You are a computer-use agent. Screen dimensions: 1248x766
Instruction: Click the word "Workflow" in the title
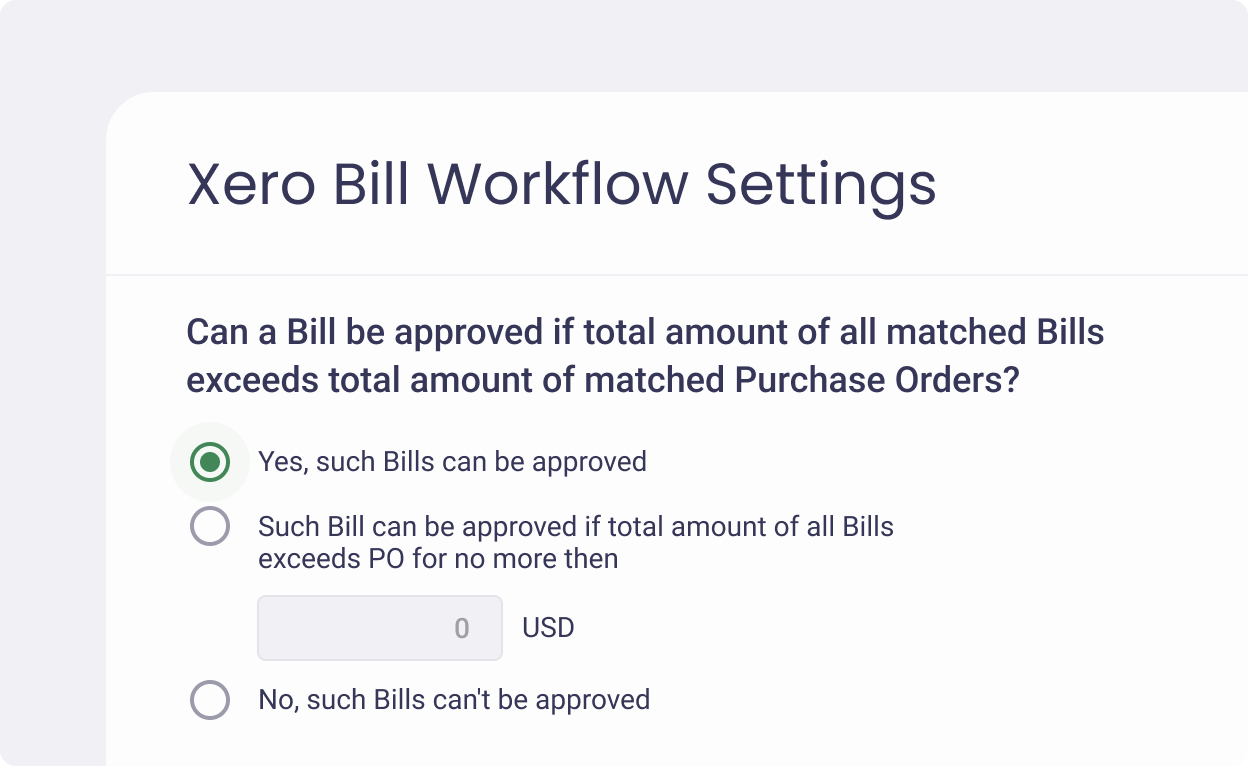tap(558, 185)
